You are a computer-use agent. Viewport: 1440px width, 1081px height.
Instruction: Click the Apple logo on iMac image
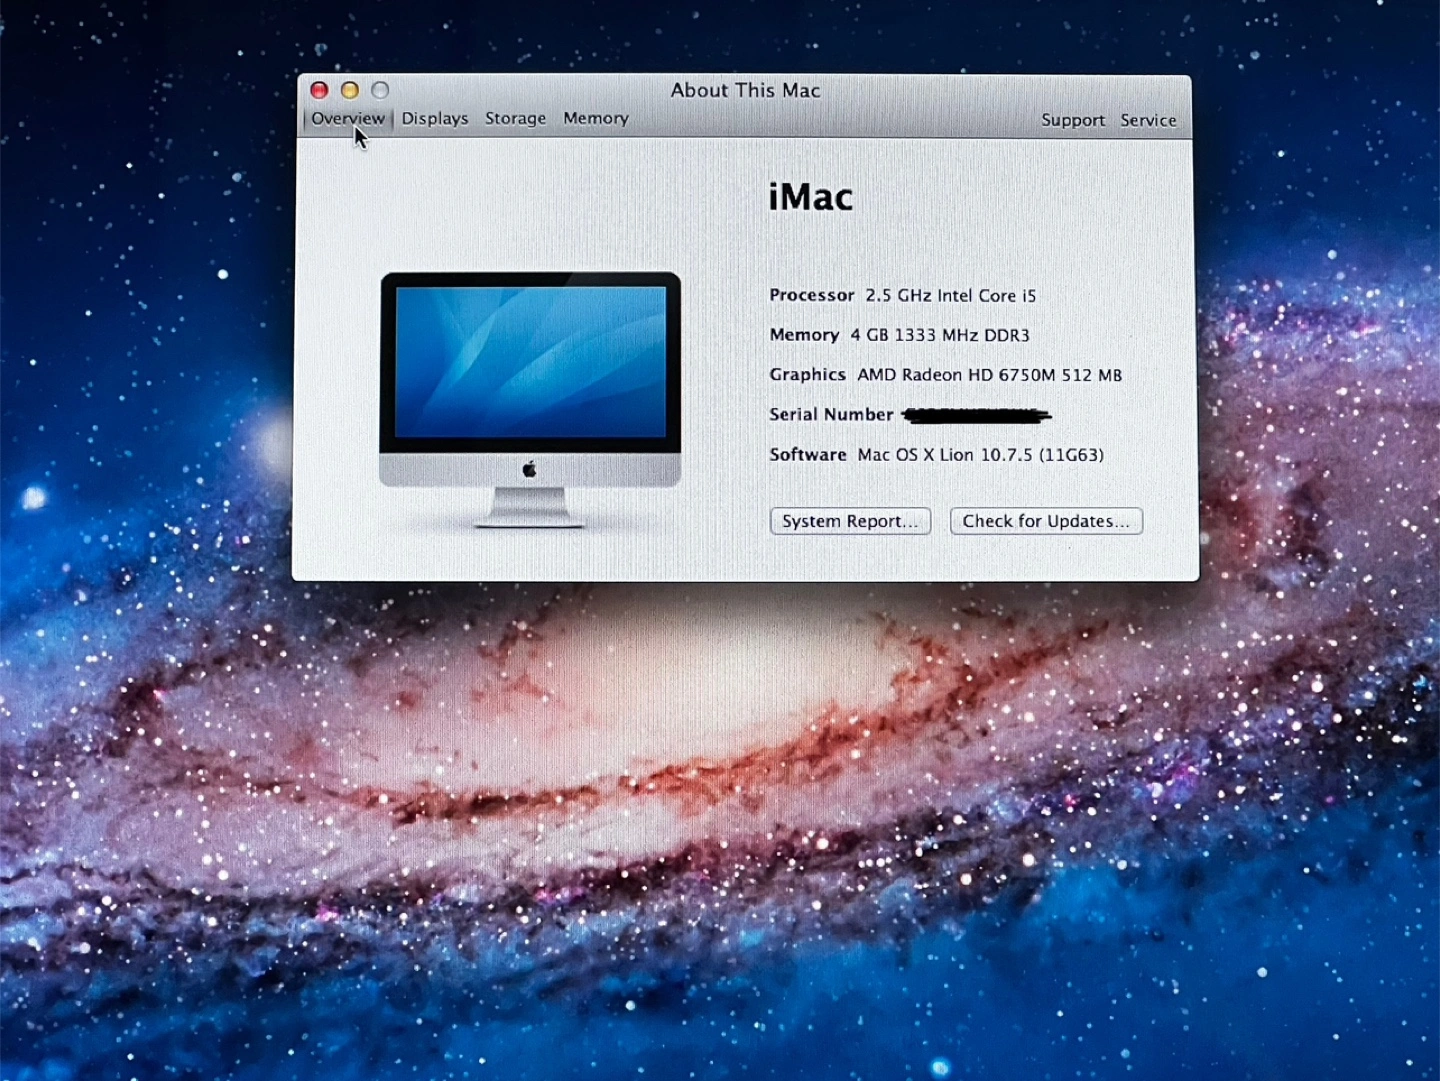click(530, 469)
